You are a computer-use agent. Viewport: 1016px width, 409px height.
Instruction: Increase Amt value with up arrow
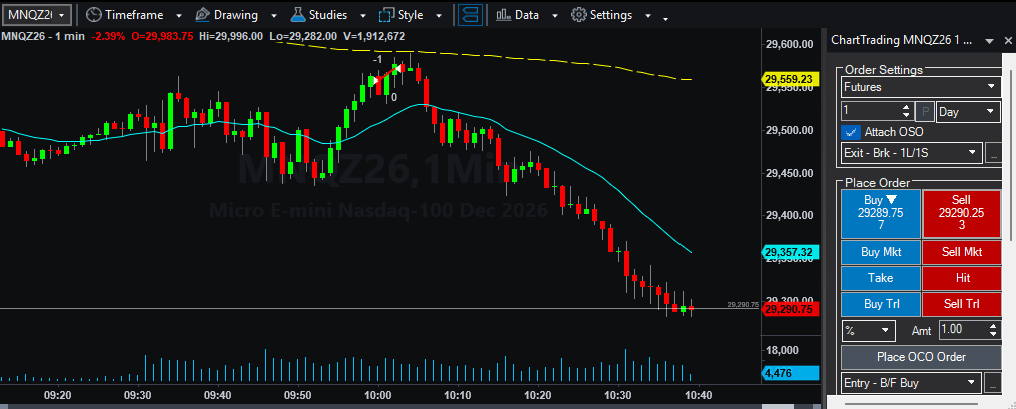[995, 325]
